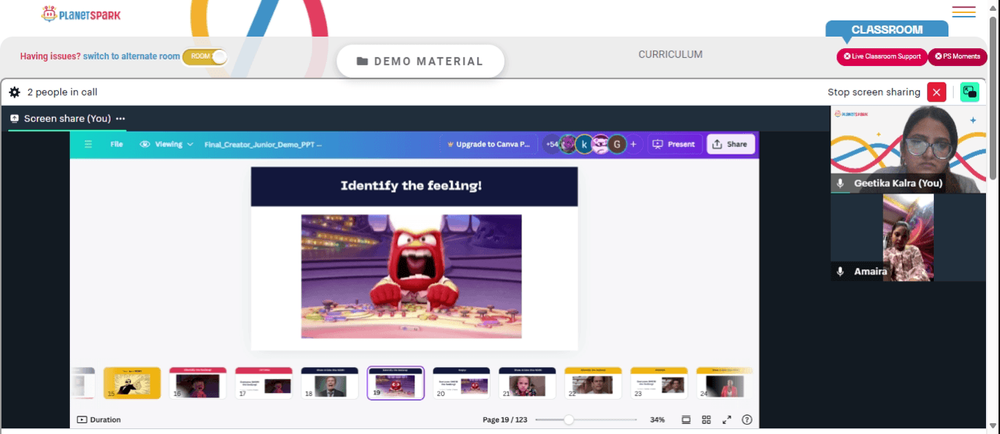Open the Classroom tab
The image size is (1000, 434).
pos(886,29)
